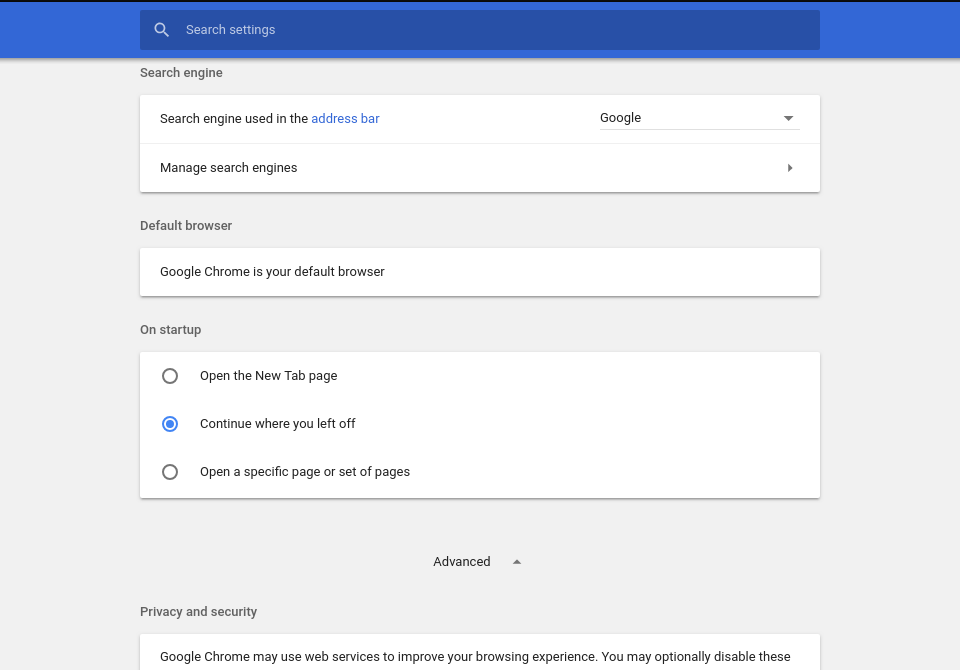Open the Google search engine dropdown
Image resolution: width=960 pixels, height=670 pixels.
(x=699, y=118)
